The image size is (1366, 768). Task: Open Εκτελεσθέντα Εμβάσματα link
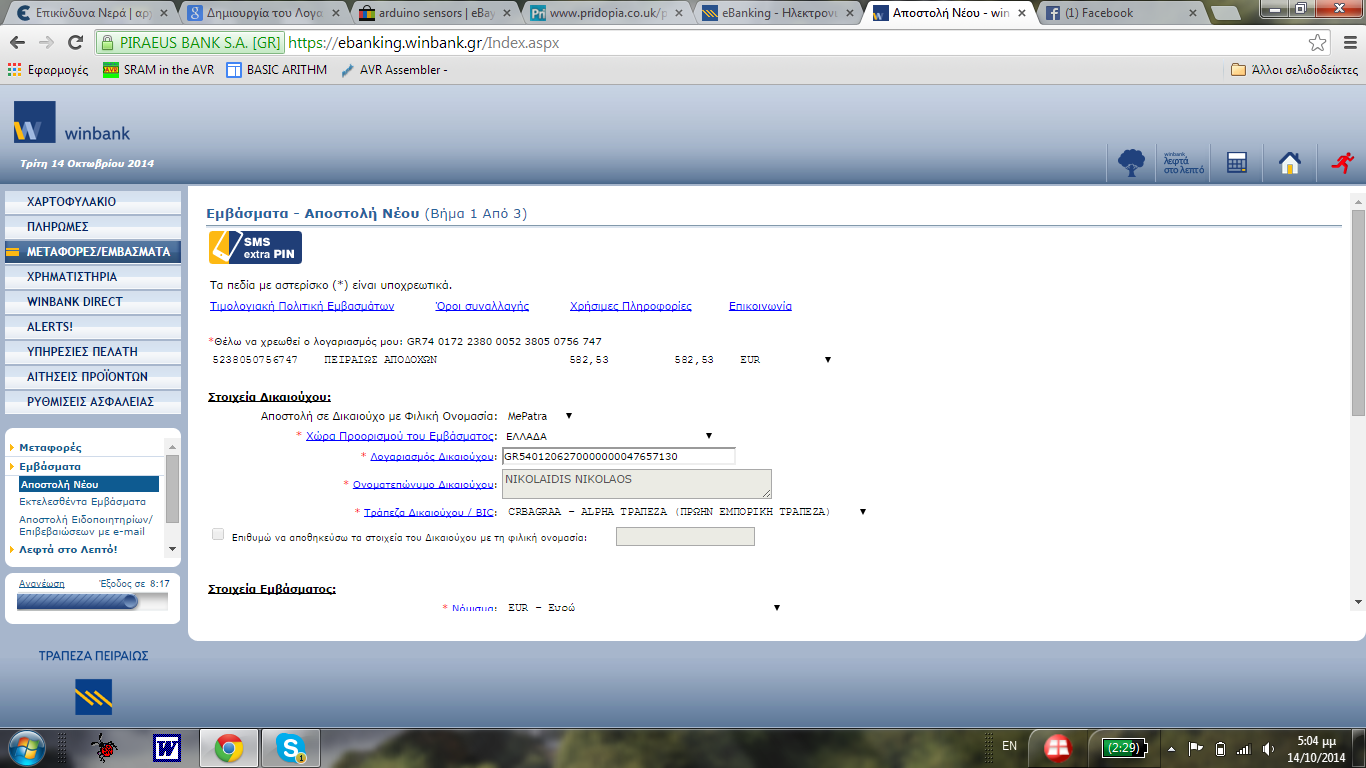(x=82, y=501)
